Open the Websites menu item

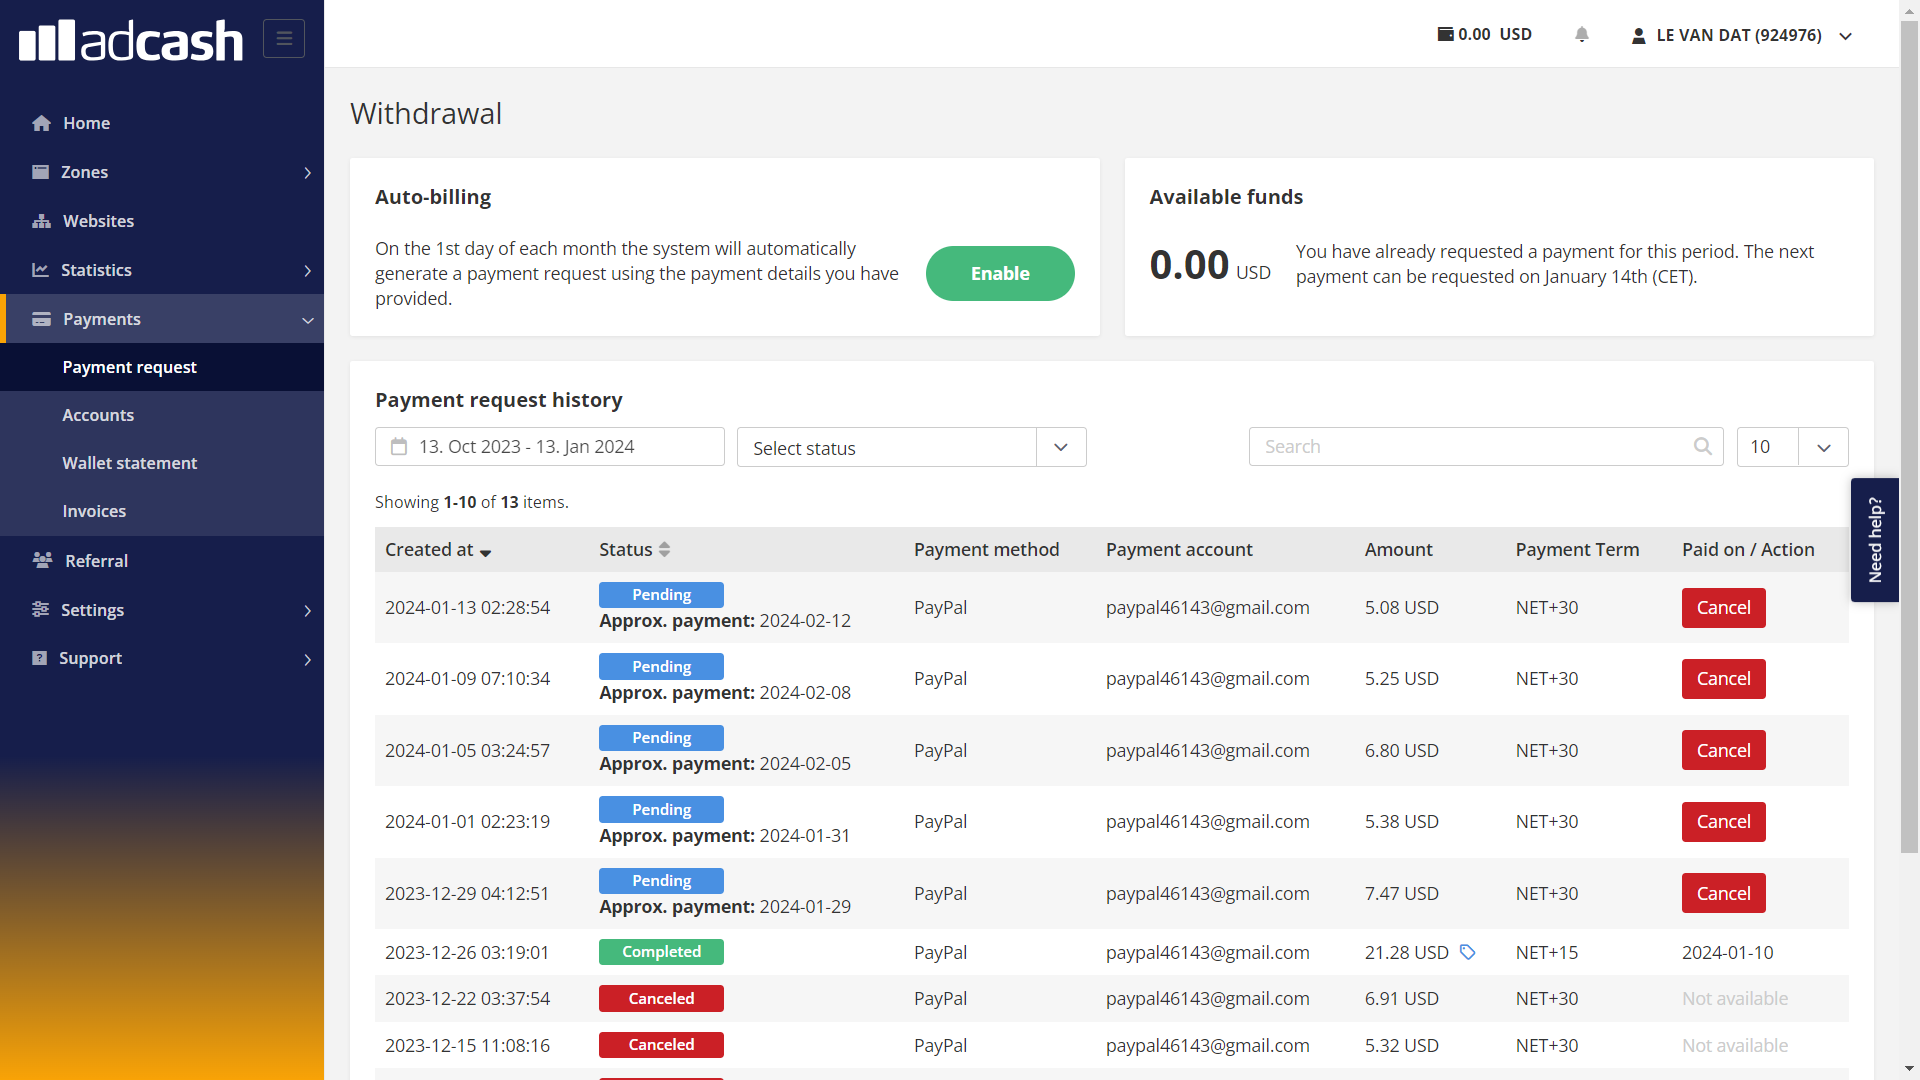(162, 221)
